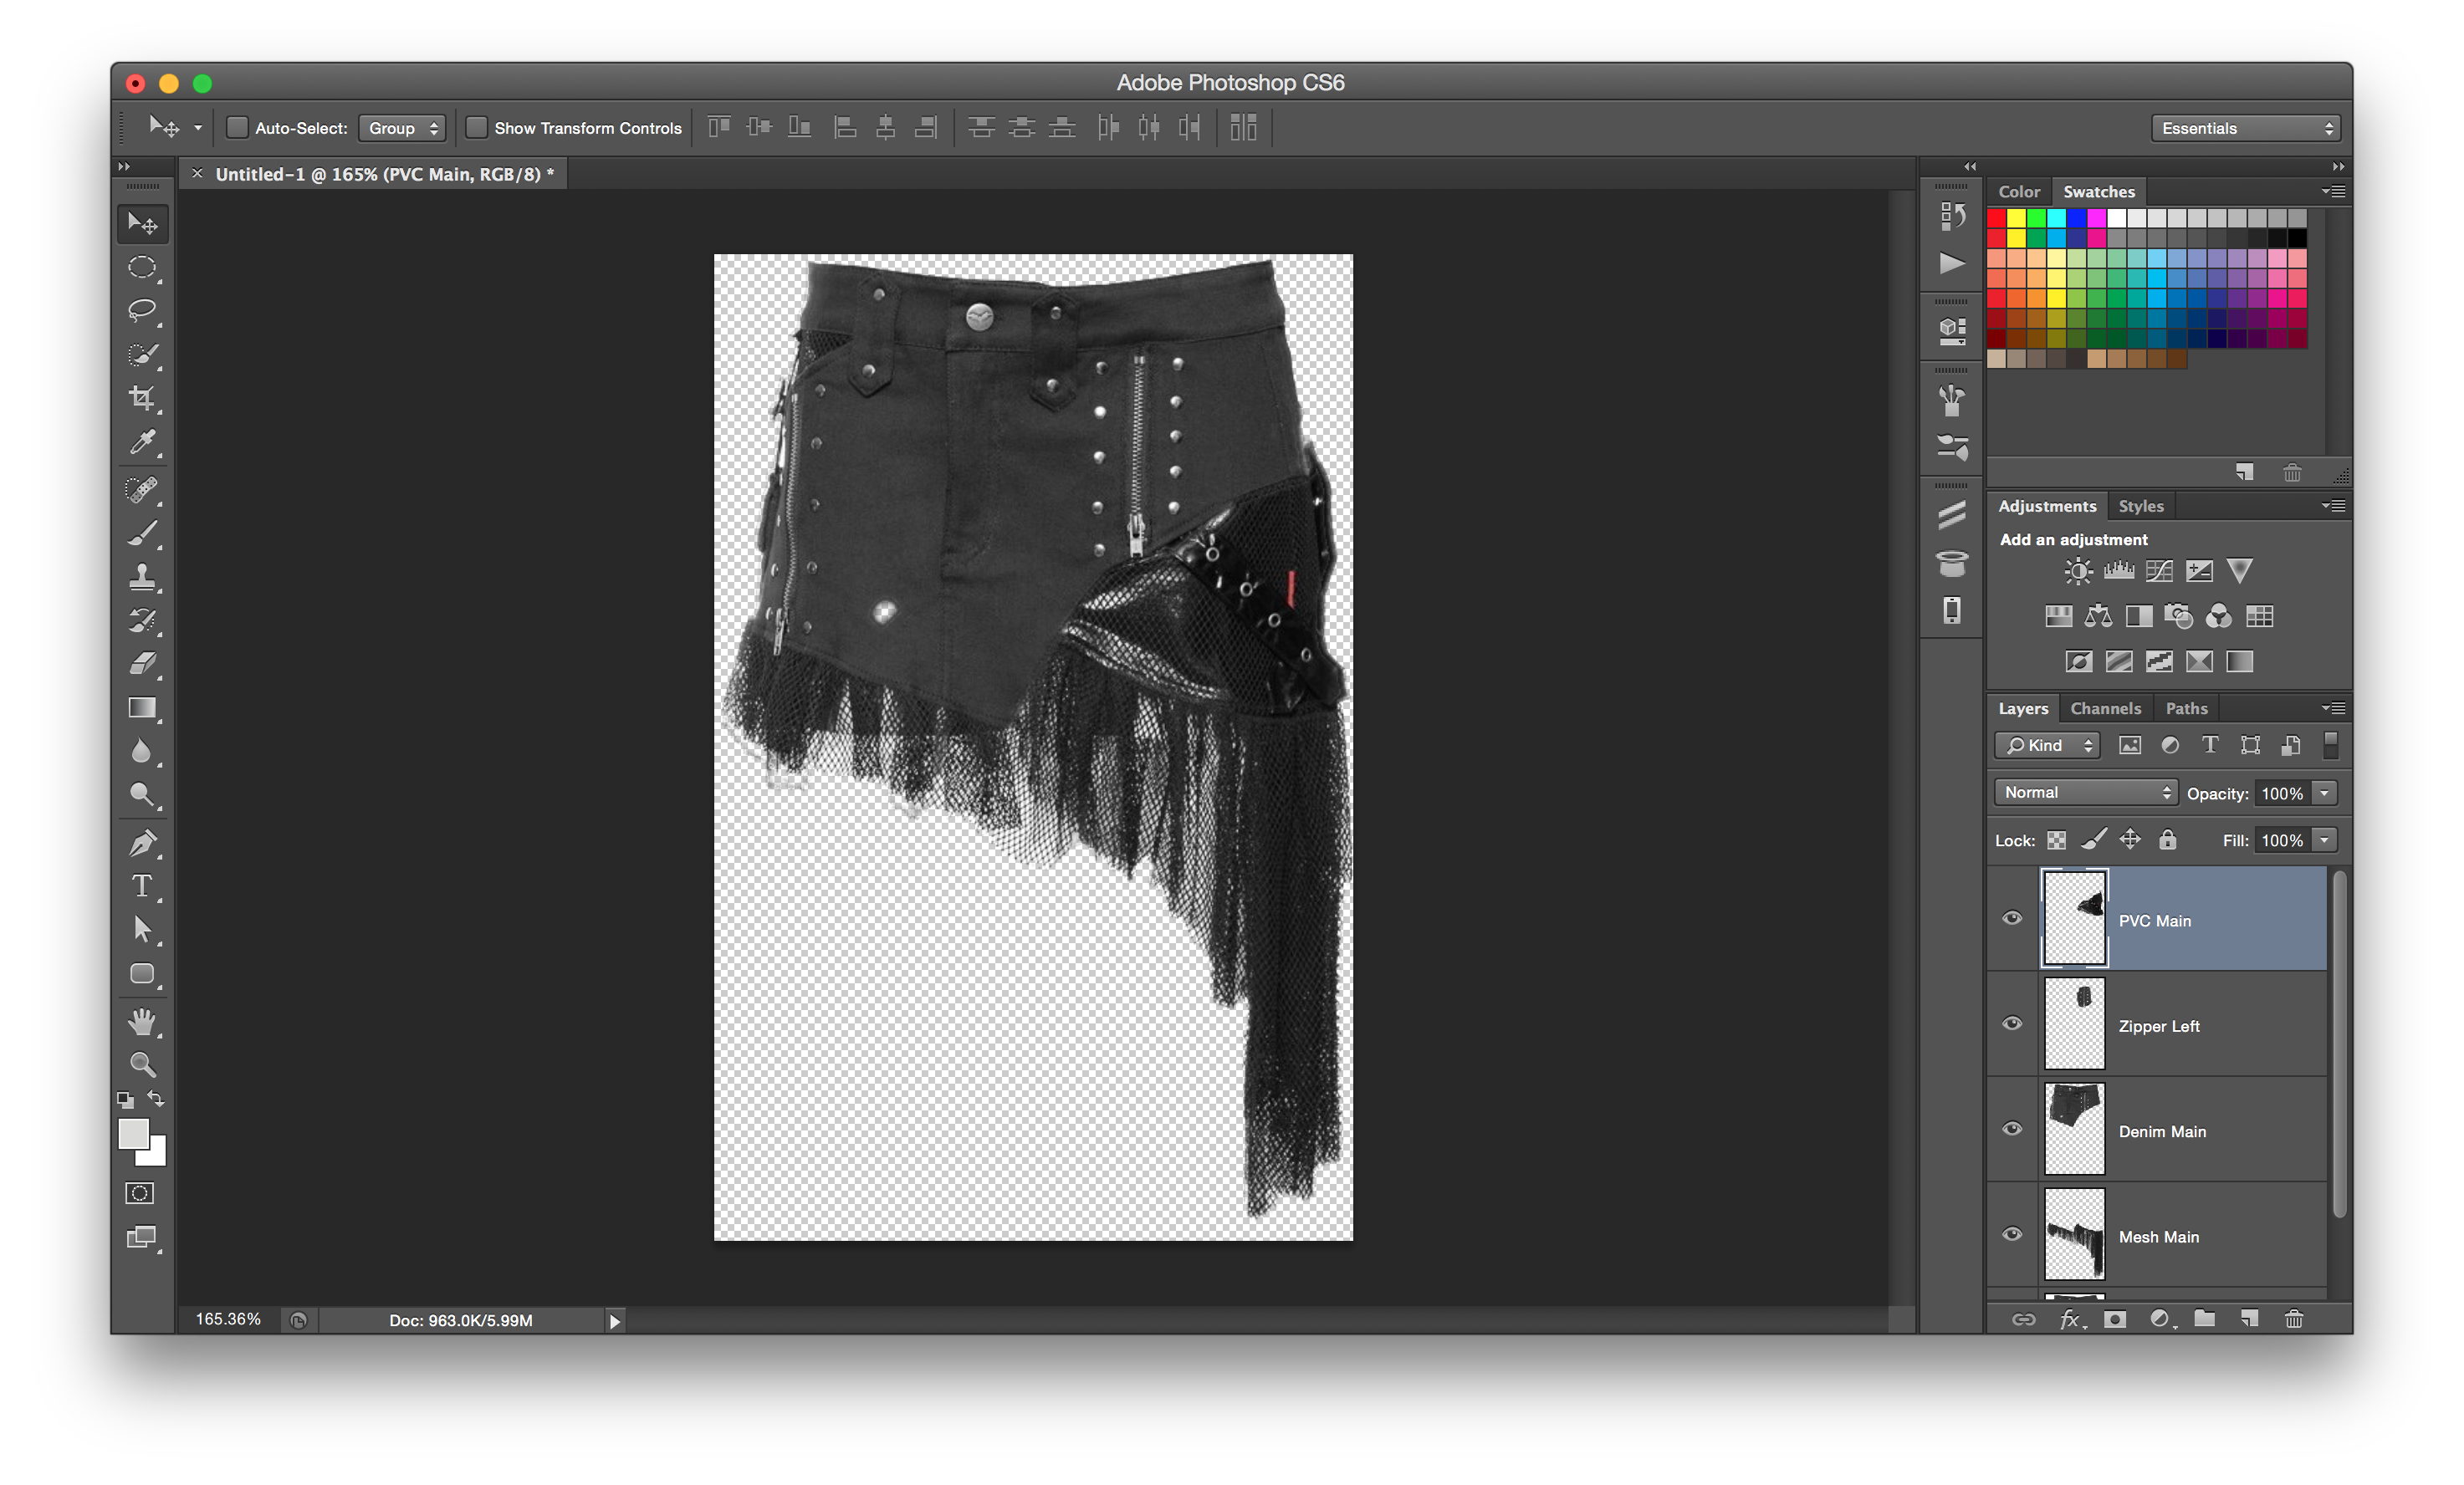
Task: Hide the Zipper Left layer
Action: coord(2012,1023)
